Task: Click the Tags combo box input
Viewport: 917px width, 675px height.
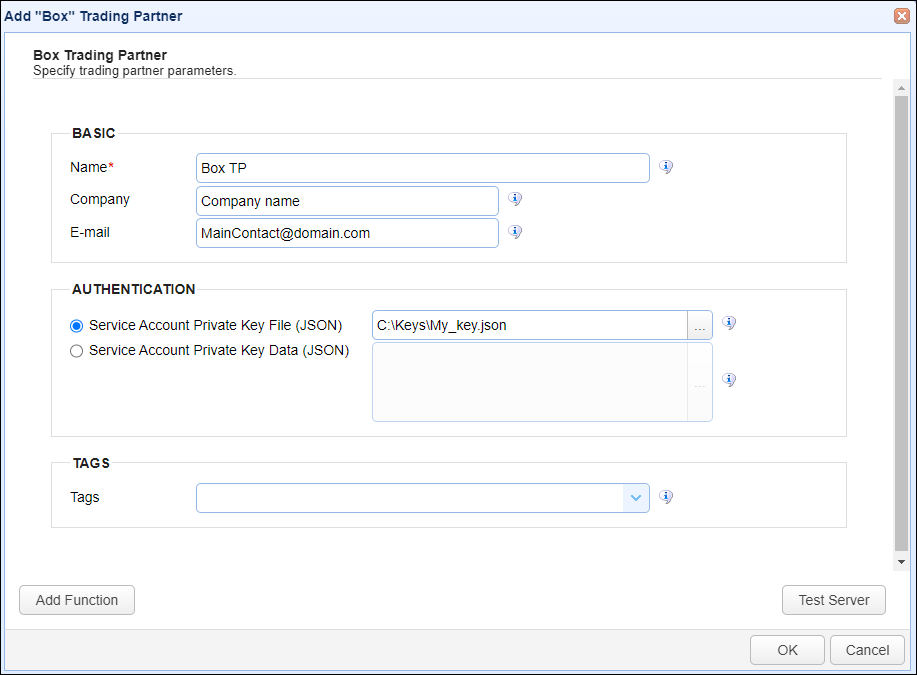Action: pyautogui.click(x=410, y=498)
